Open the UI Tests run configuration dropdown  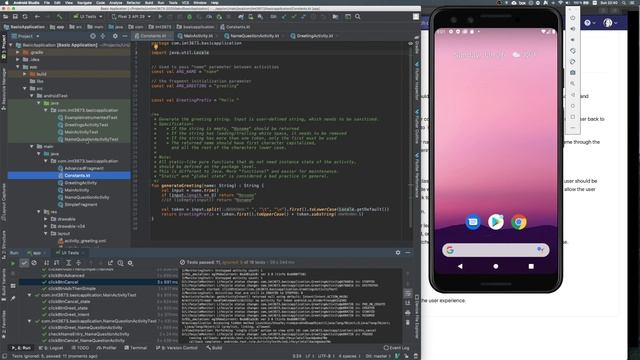(x=87, y=17)
